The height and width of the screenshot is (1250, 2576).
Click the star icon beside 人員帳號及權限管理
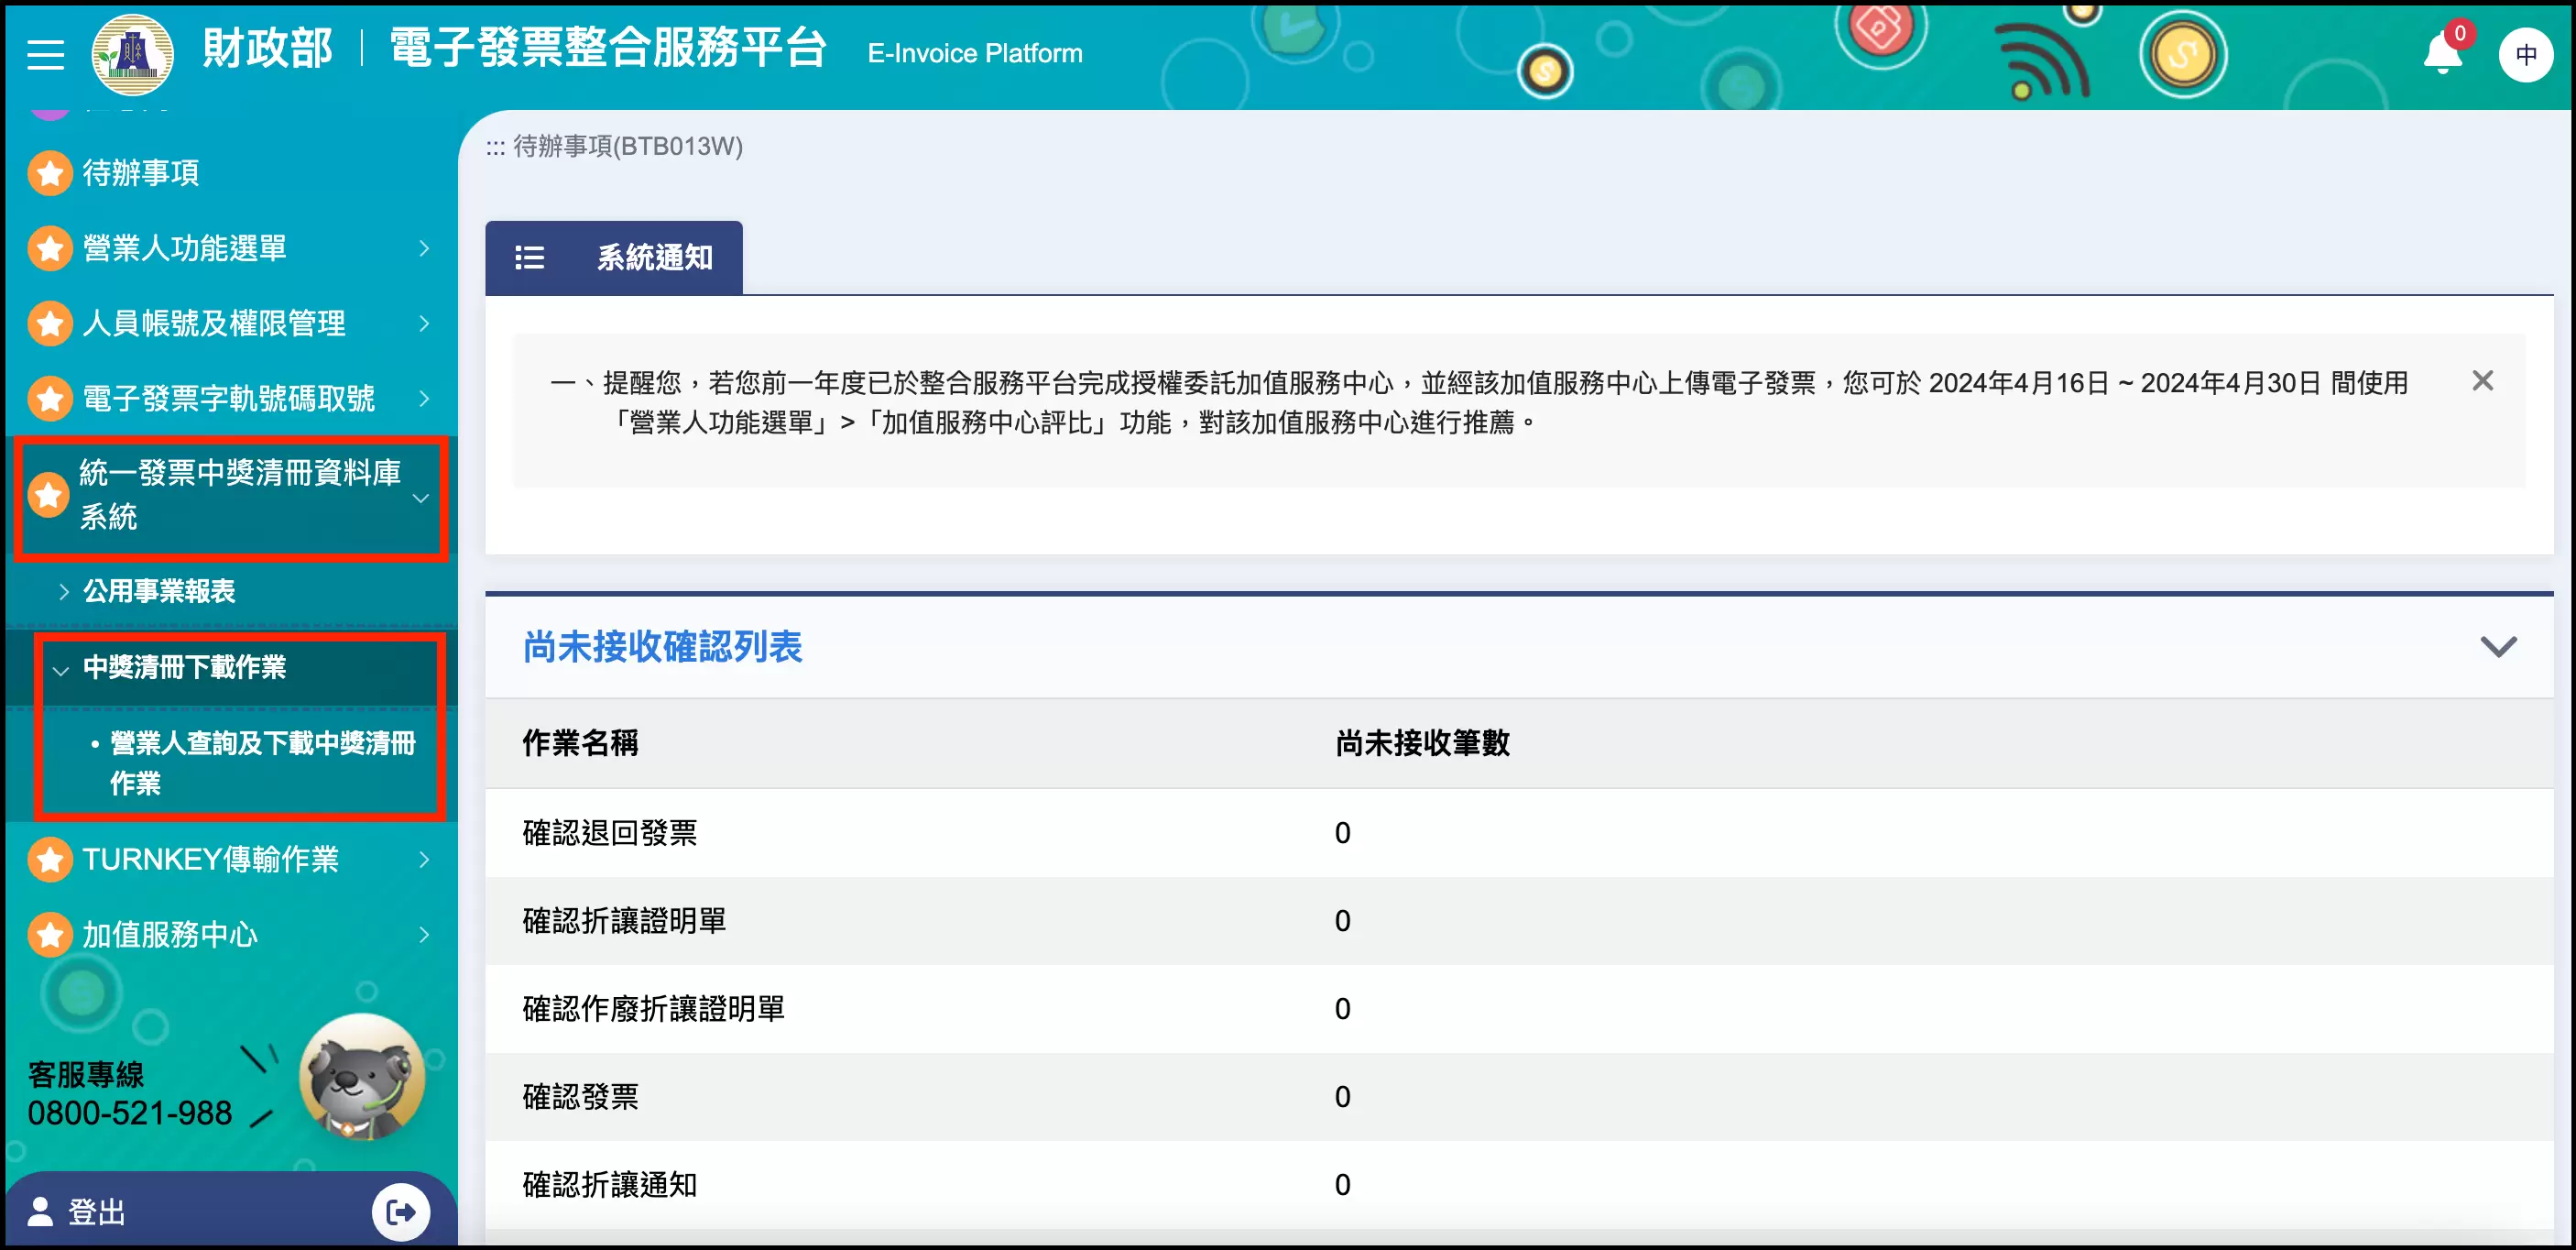click(49, 323)
